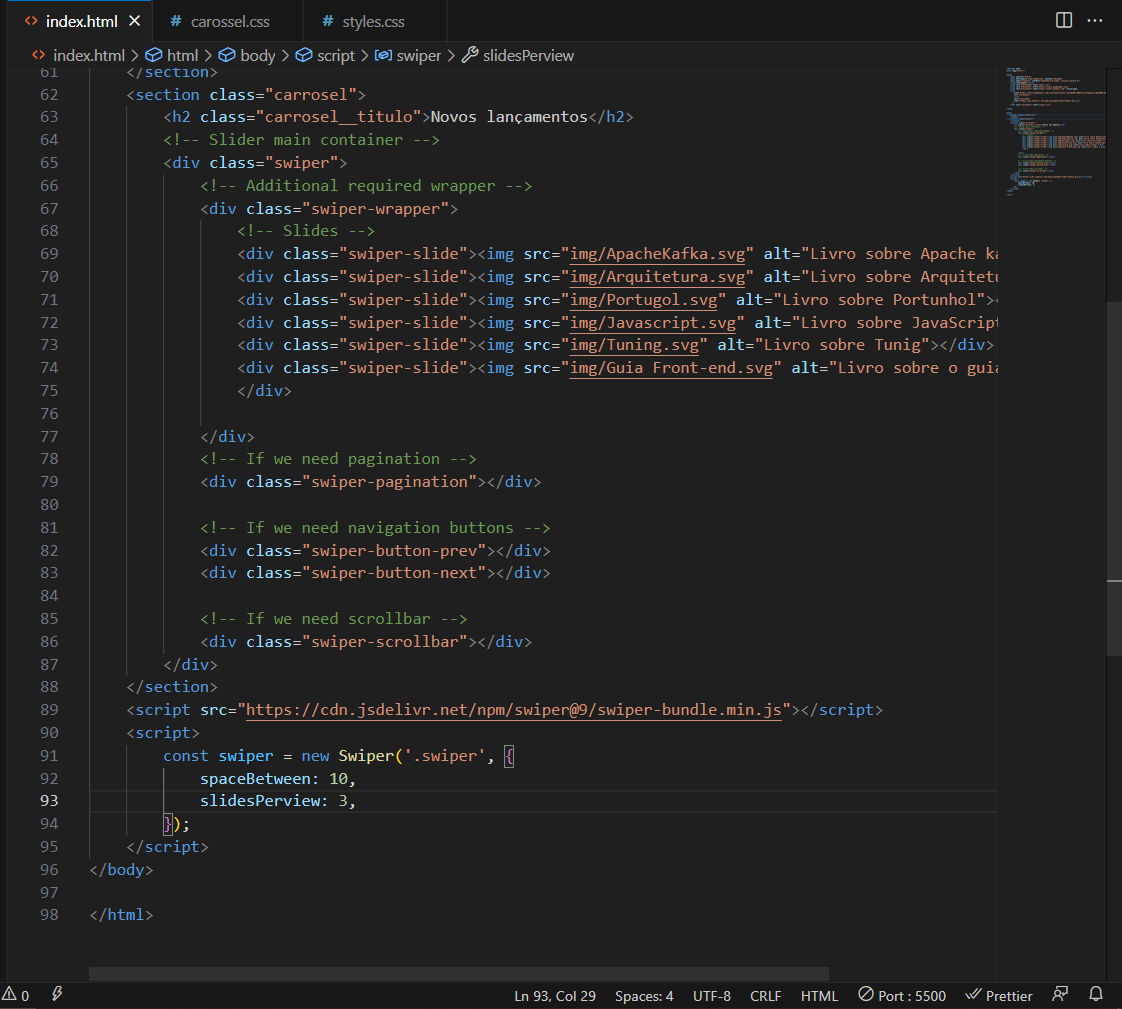1122x1009 pixels.
Task: Change file encoding UTF-8
Action: click(711, 996)
